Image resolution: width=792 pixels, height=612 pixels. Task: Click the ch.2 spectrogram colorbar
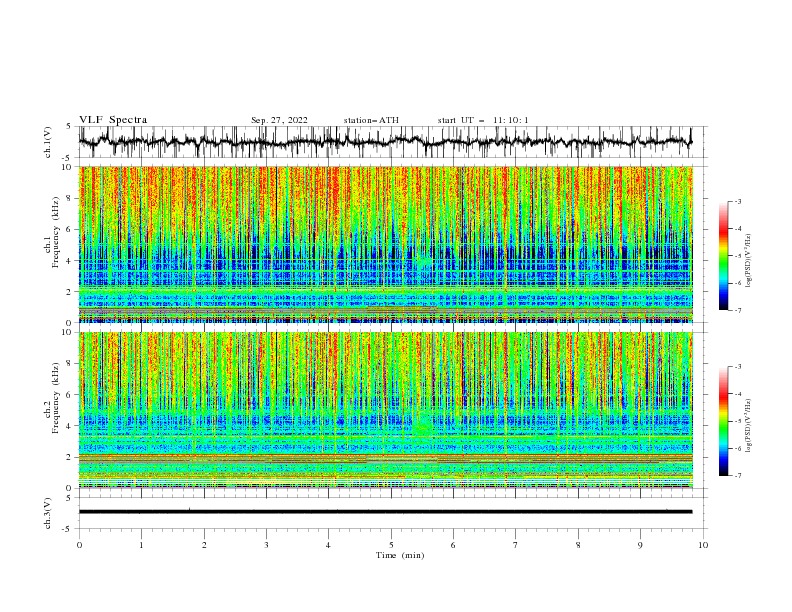723,421
